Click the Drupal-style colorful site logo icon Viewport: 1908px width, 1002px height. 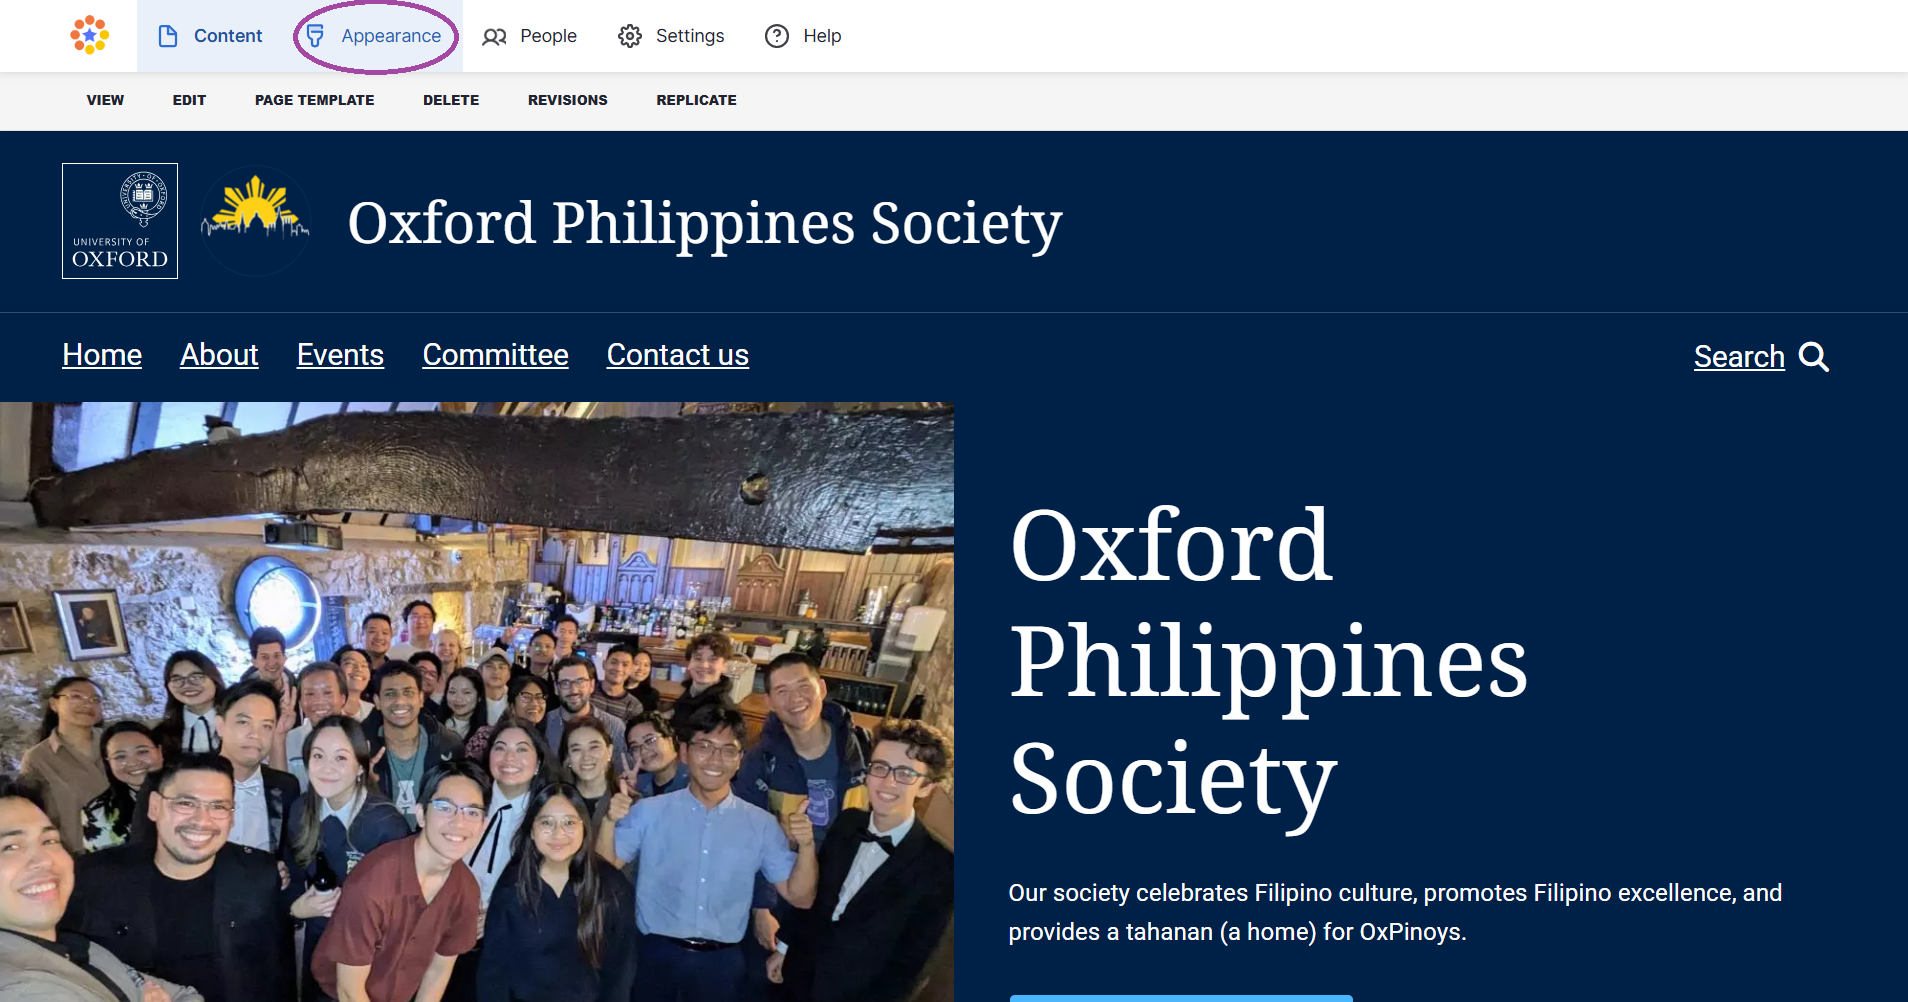point(90,35)
